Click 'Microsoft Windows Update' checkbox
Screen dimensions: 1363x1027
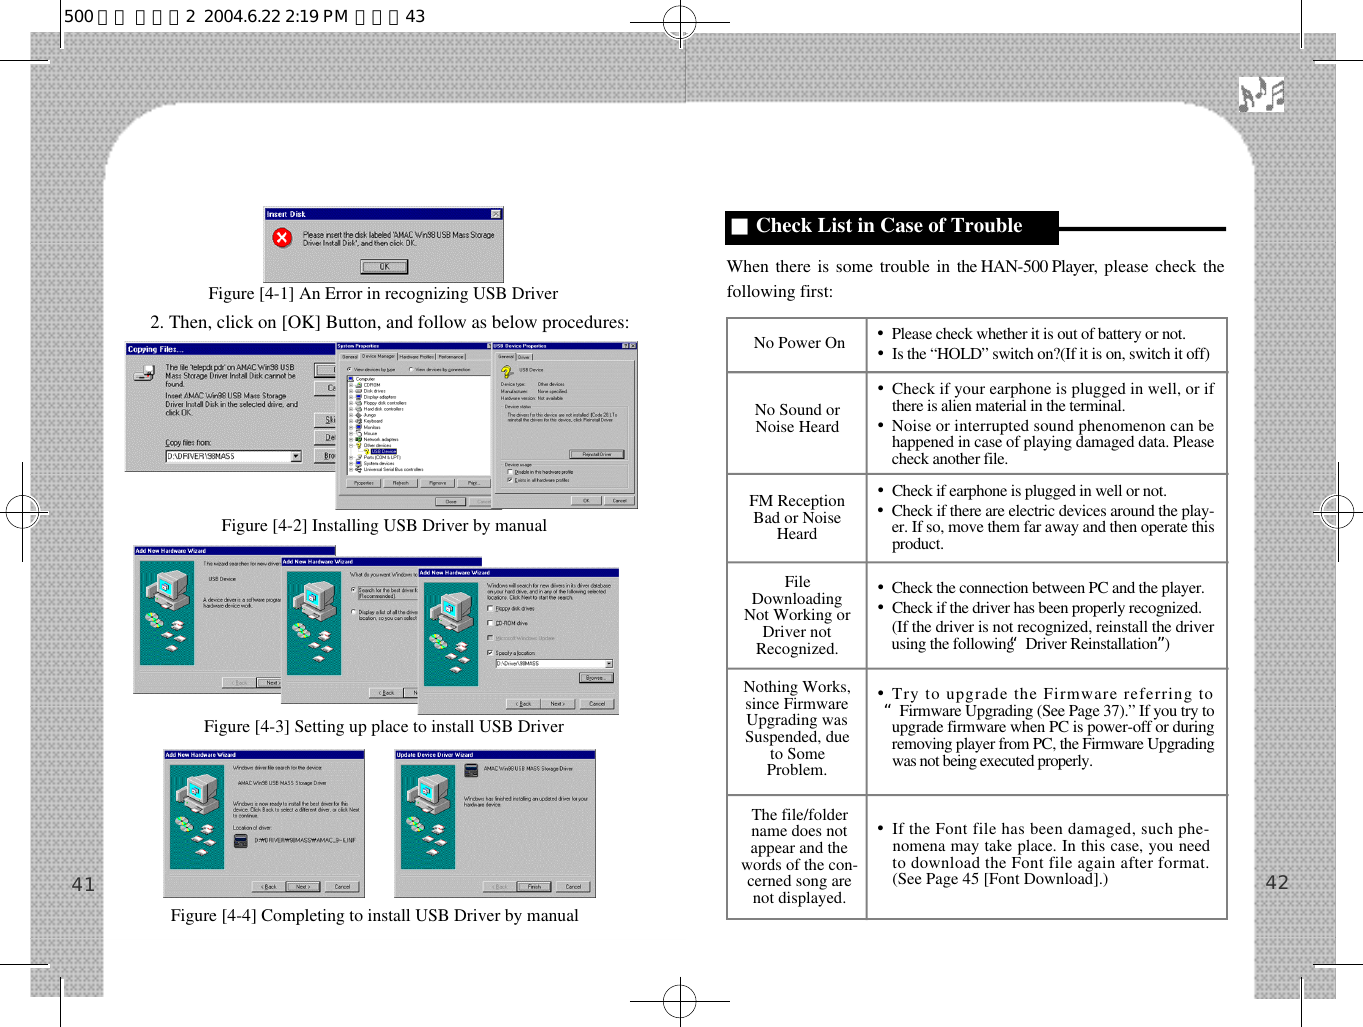[490, 638]
